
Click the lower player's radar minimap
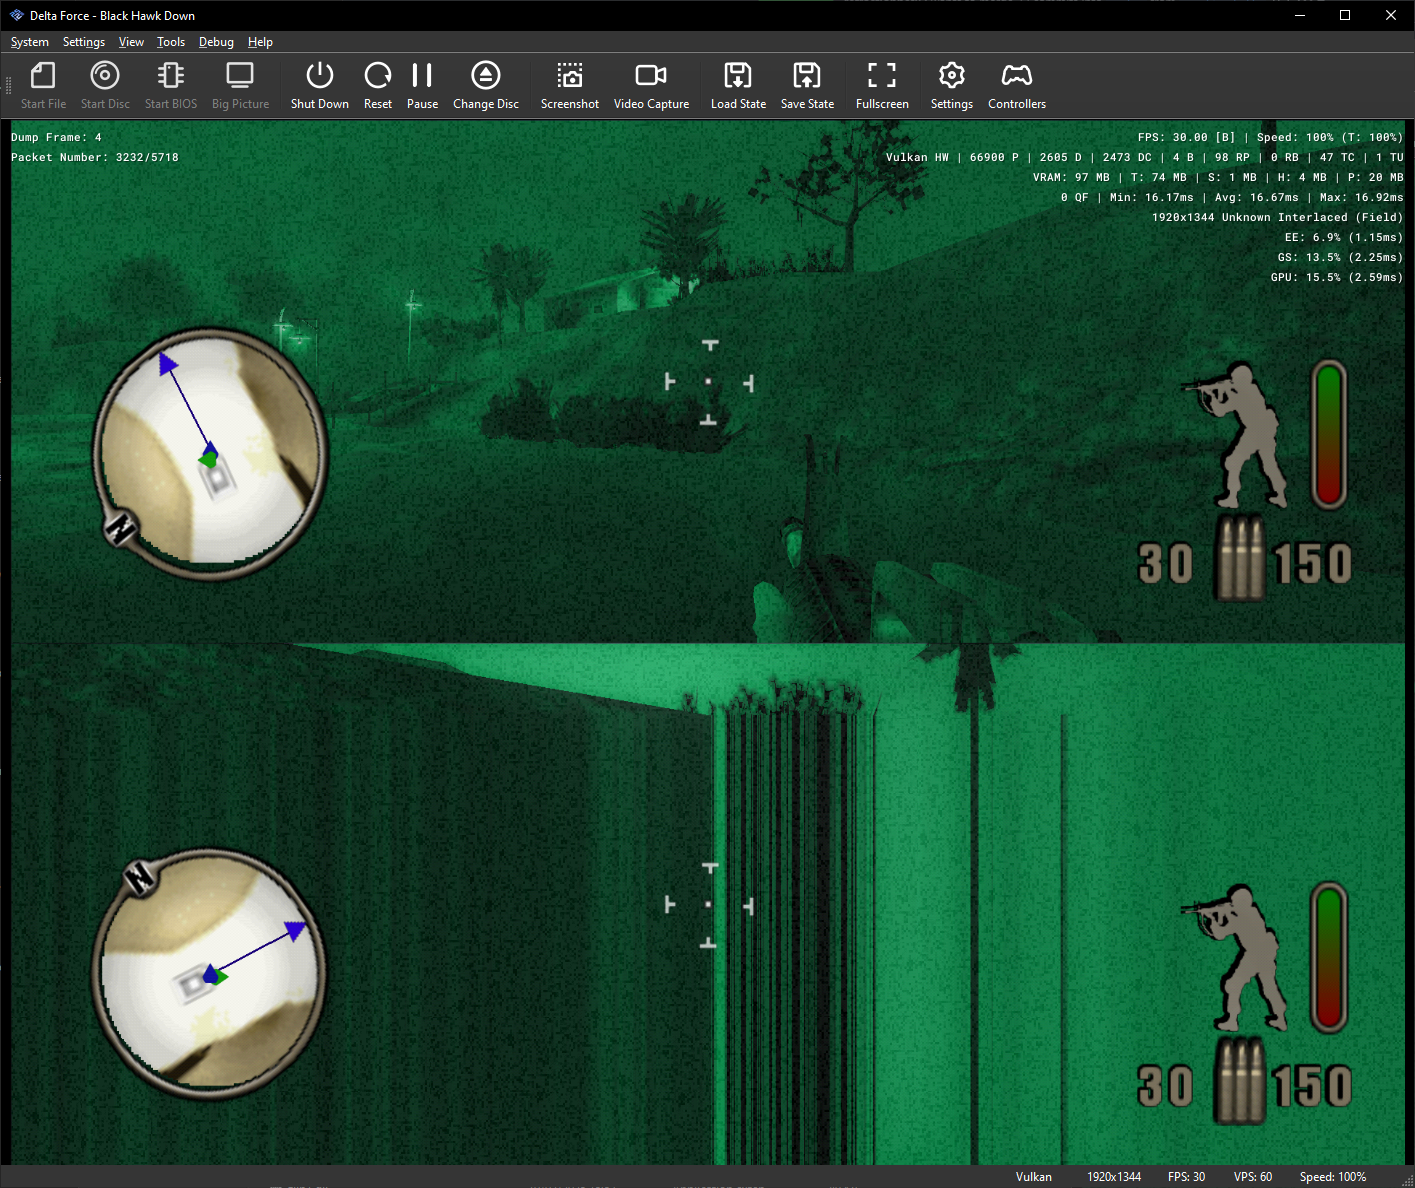210,974
